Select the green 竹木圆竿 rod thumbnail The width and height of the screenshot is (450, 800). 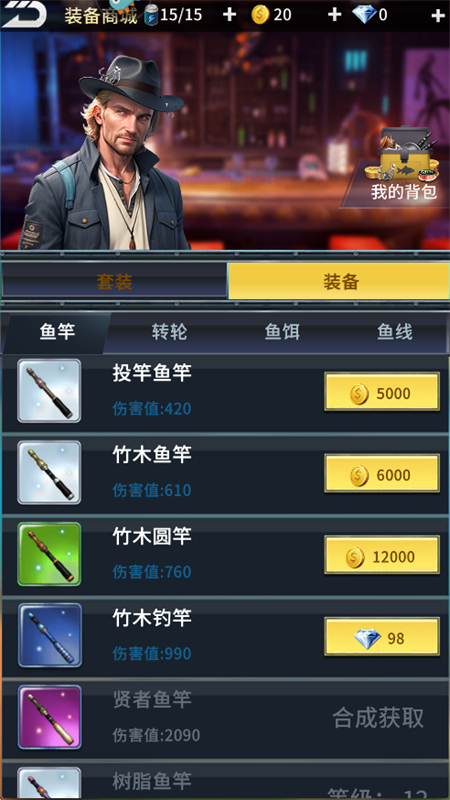49,554
